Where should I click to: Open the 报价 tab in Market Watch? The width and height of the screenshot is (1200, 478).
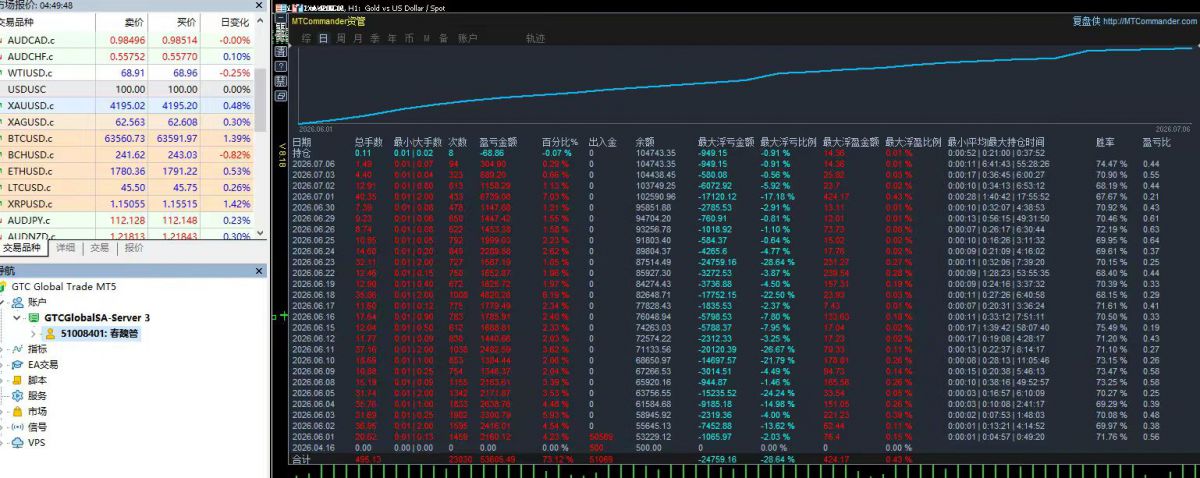(x=133, y=247)
